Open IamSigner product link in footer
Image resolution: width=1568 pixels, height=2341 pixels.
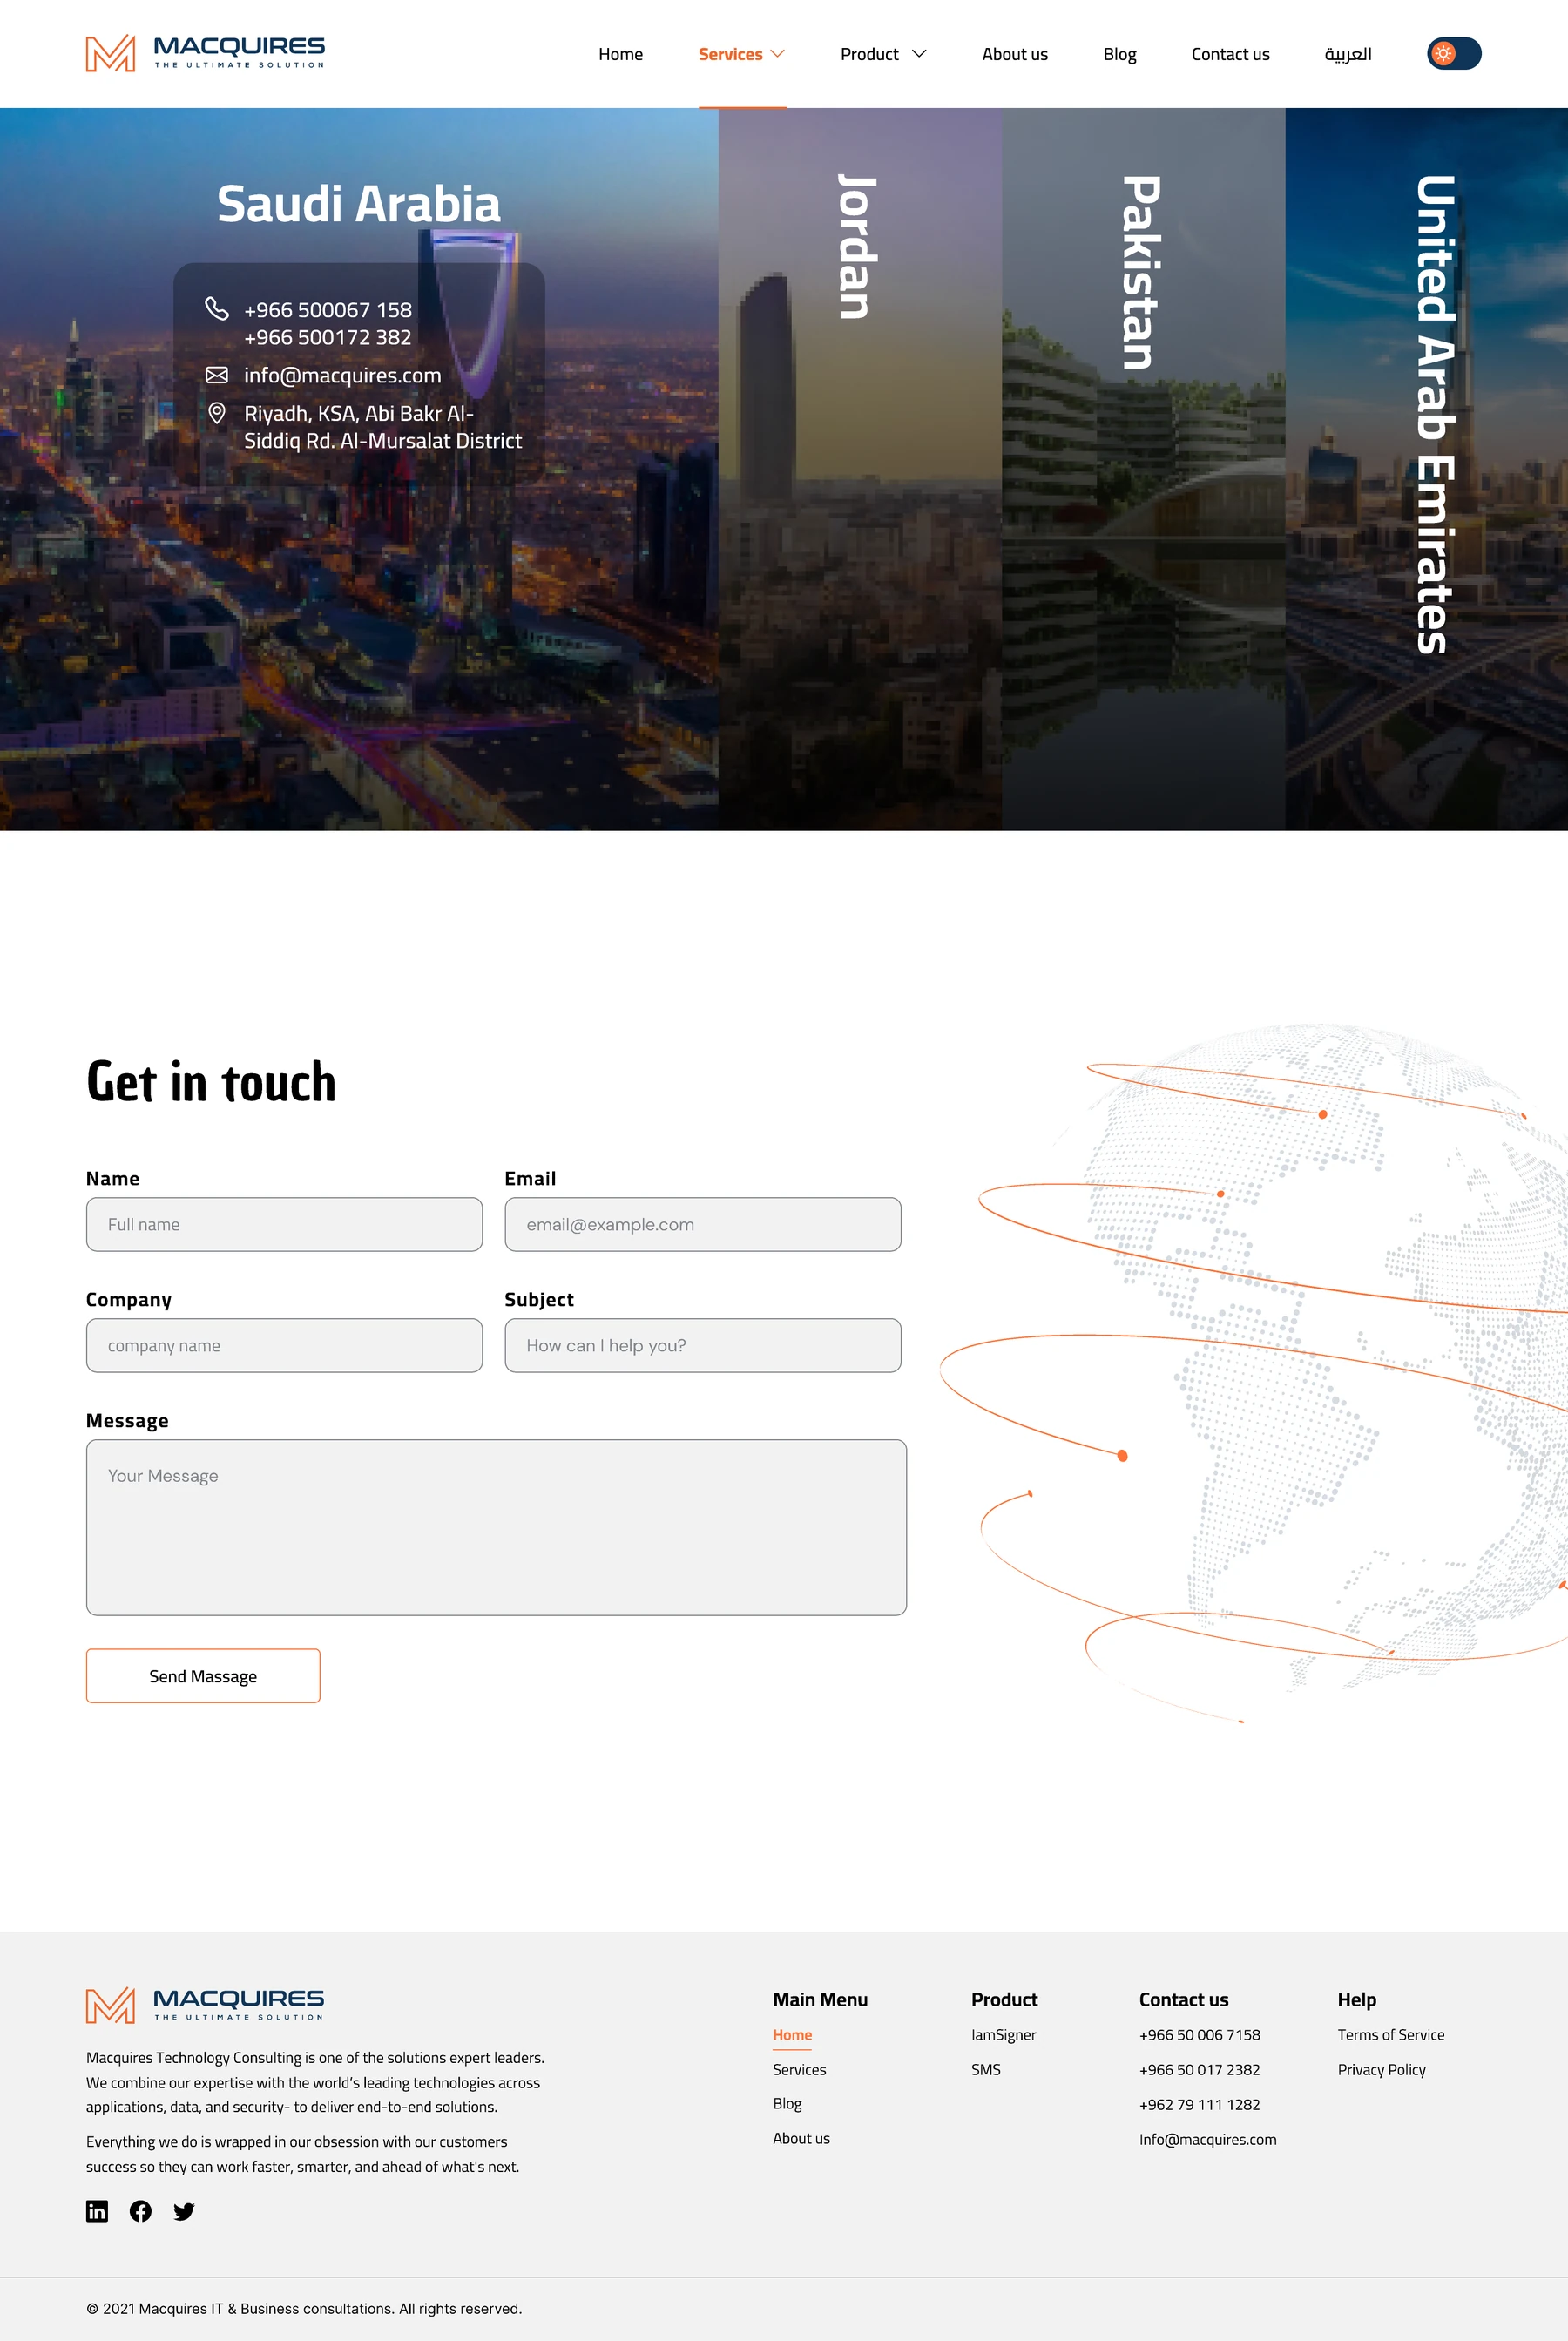(x=1003, y=2035)
